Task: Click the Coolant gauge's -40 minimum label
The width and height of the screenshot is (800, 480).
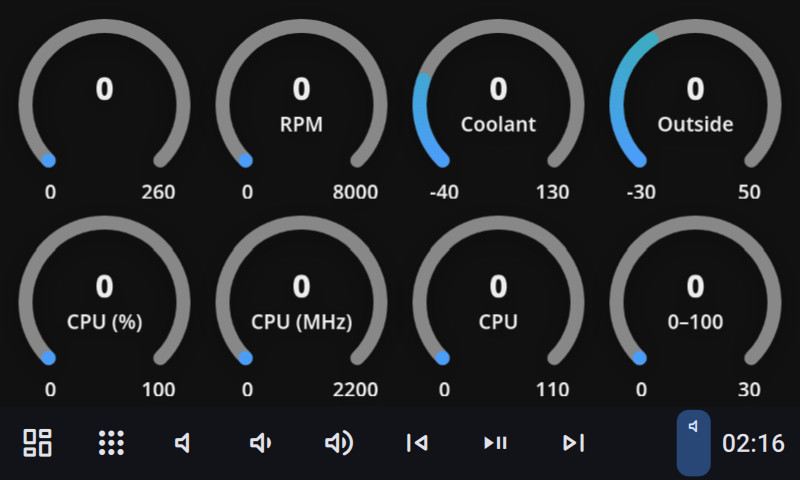Action: pos(443,192)
